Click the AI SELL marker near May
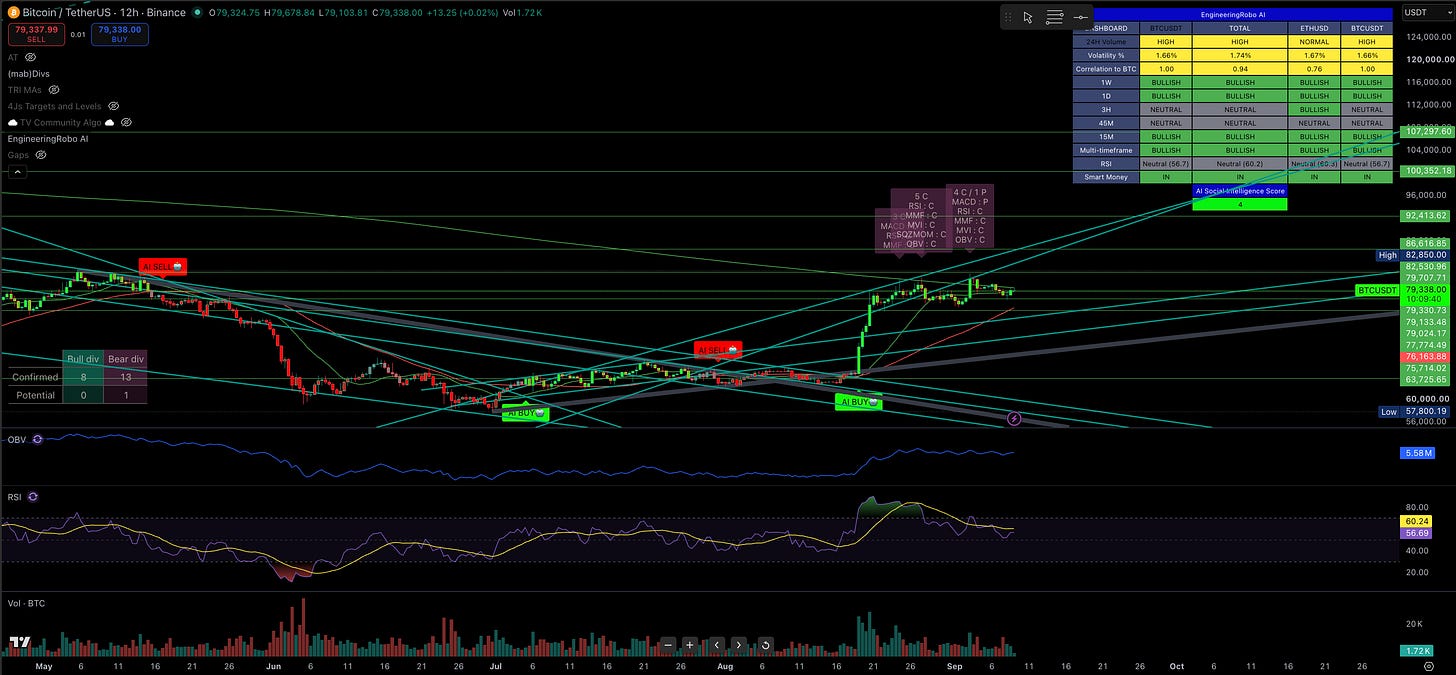 (162, 267)
